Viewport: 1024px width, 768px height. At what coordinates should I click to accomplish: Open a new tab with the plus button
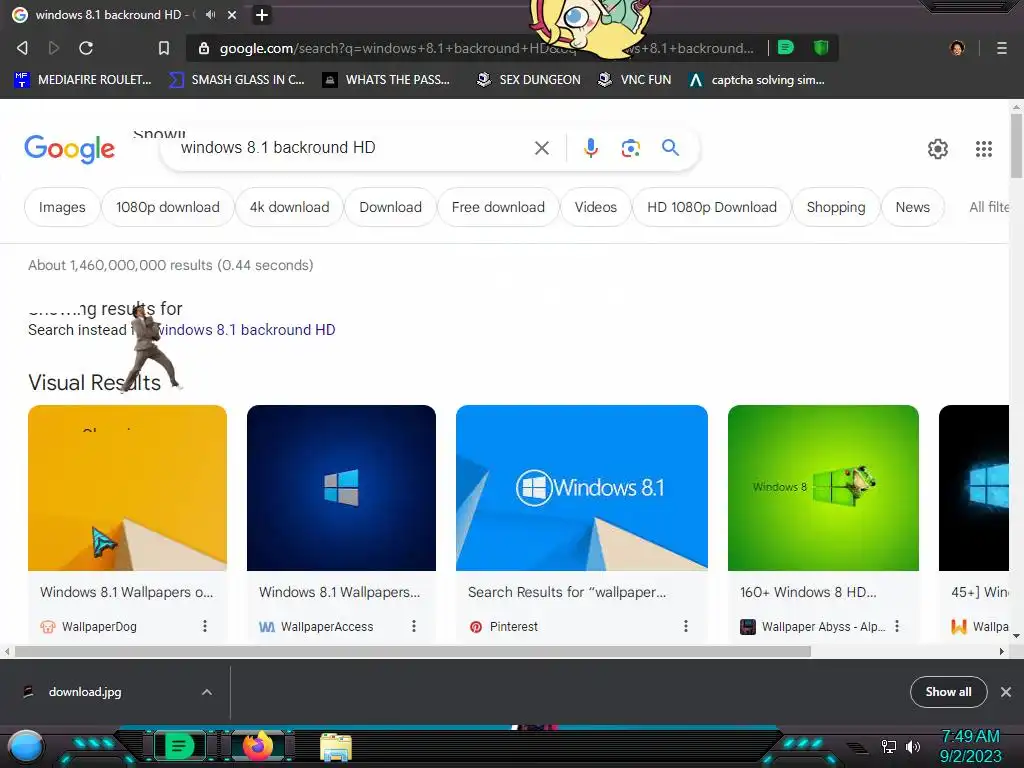point(261,14)
